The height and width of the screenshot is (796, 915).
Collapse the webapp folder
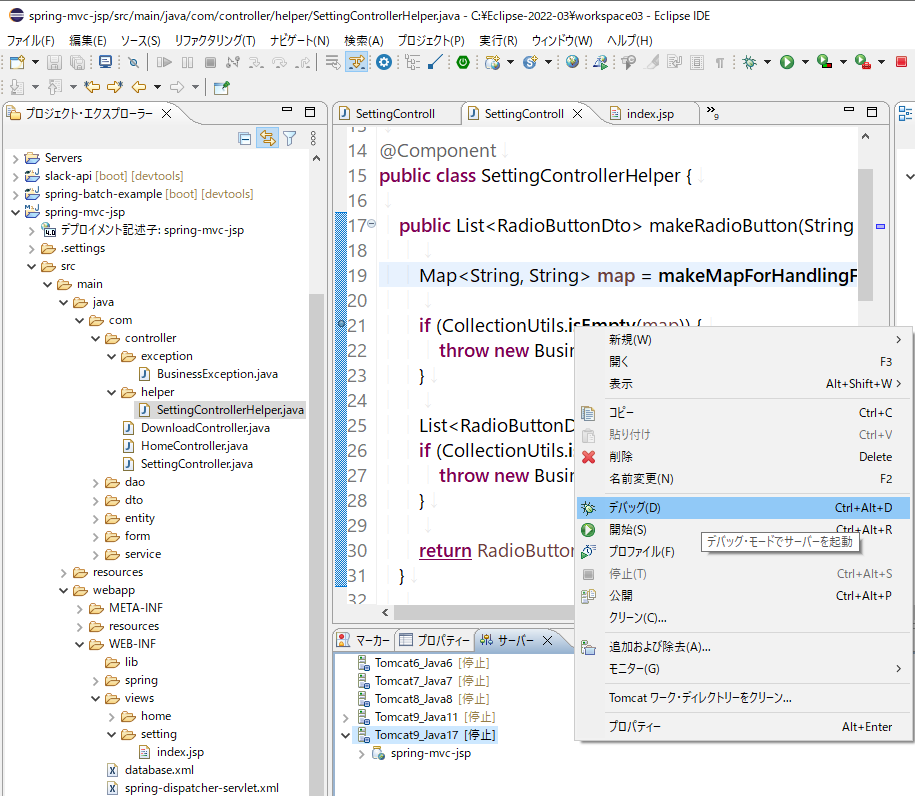coord(63,591)
